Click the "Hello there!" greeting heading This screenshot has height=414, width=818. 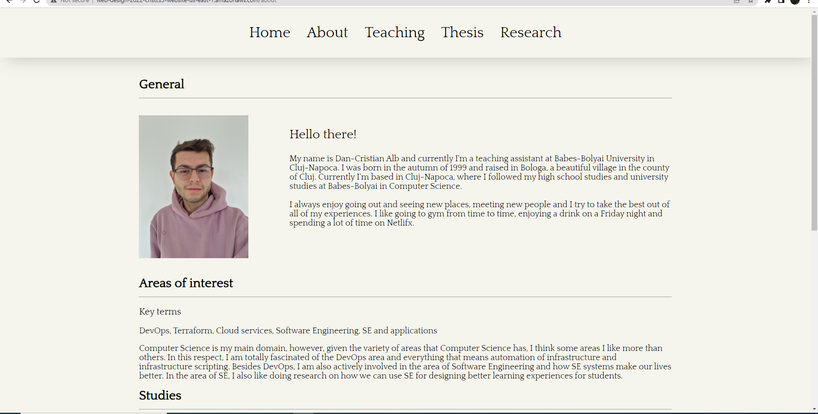pyautogui.click(x=323, y=134)
